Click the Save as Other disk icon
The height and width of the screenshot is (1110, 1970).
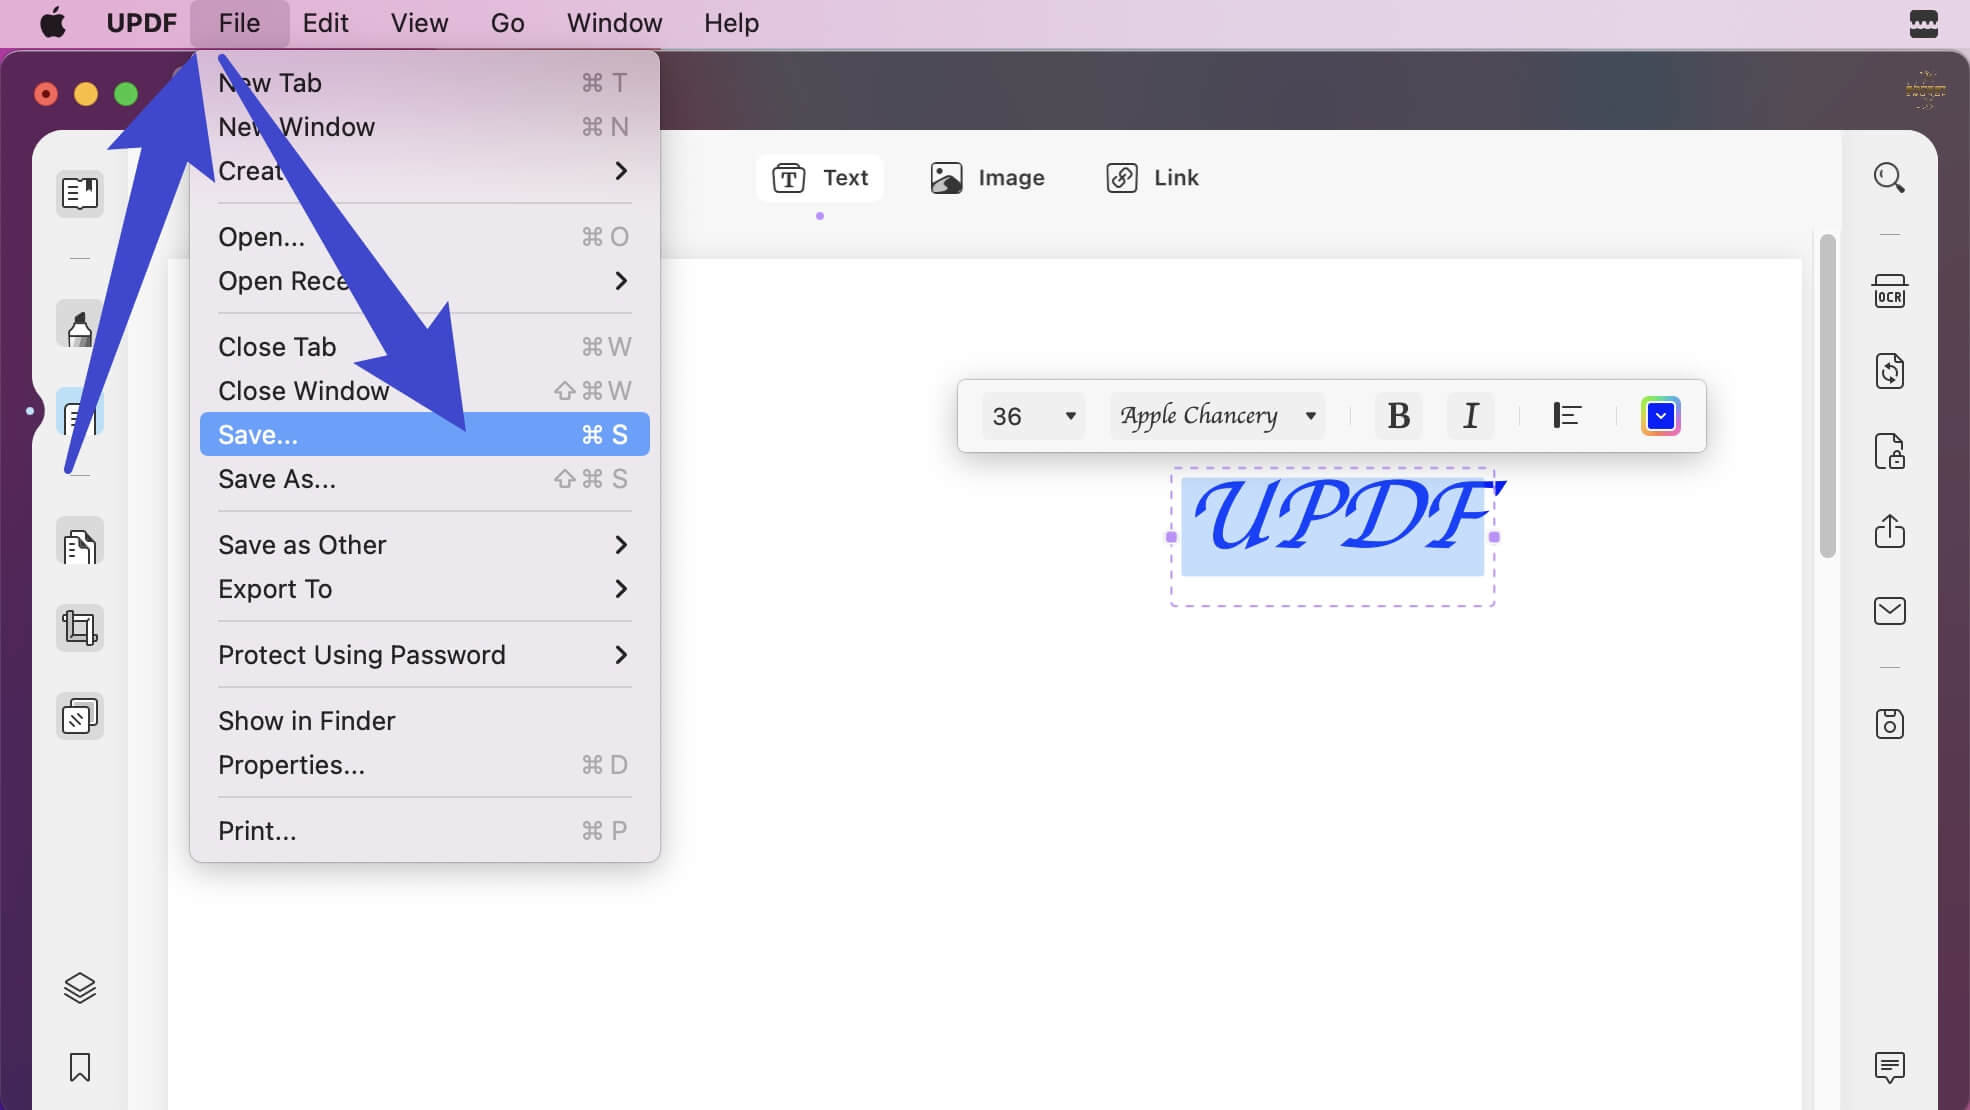pyautogui.click(x=1889, y=723)
